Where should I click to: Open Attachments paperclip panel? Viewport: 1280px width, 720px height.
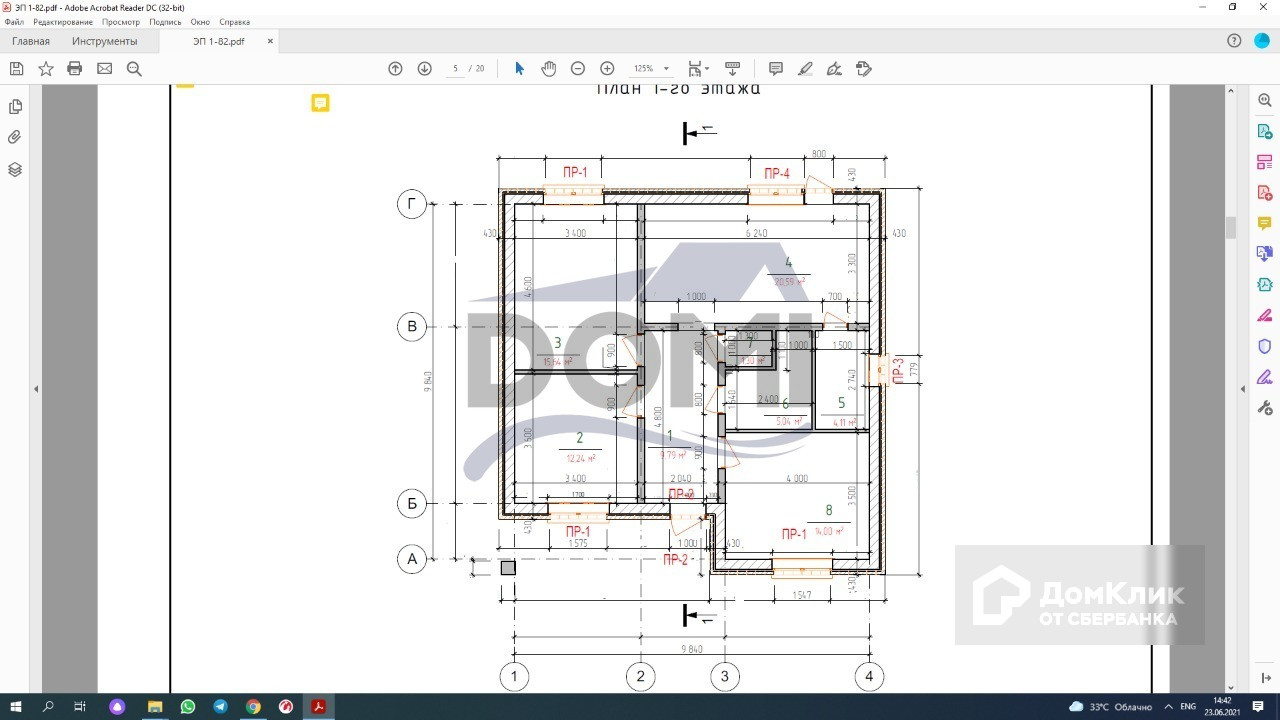[15, 138]
